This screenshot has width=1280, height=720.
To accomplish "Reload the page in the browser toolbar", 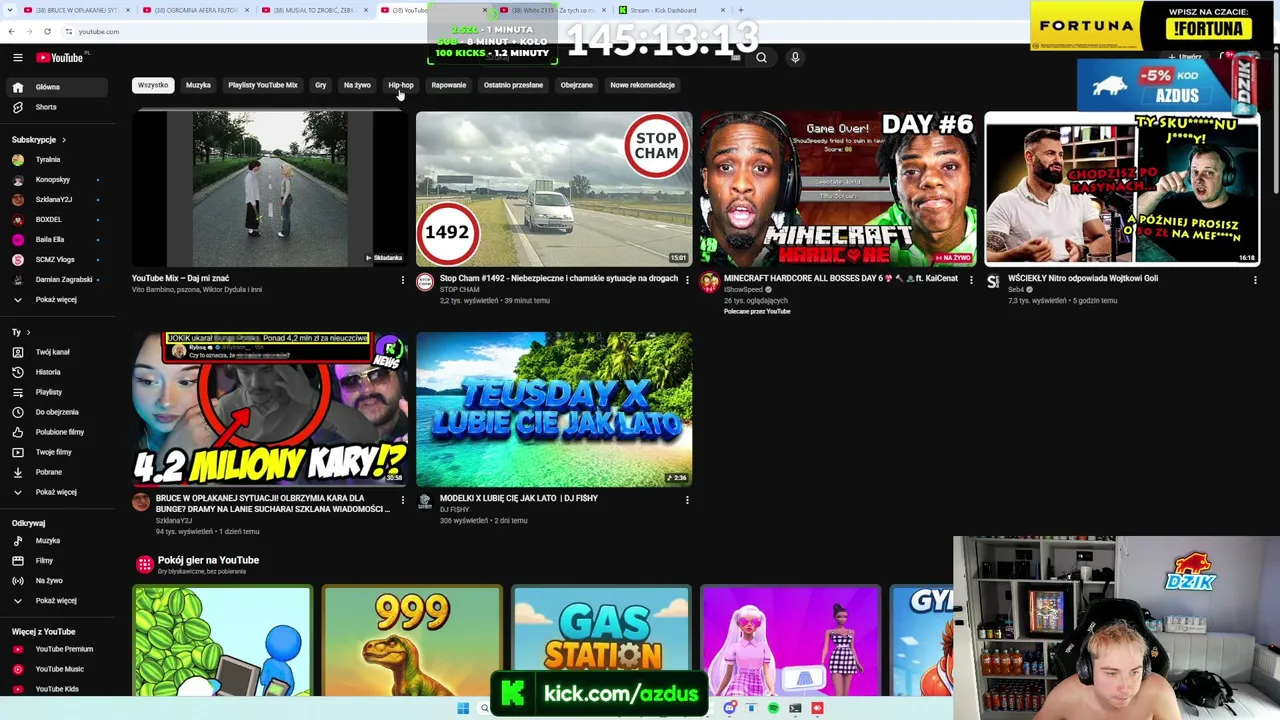I will (47, 31).
